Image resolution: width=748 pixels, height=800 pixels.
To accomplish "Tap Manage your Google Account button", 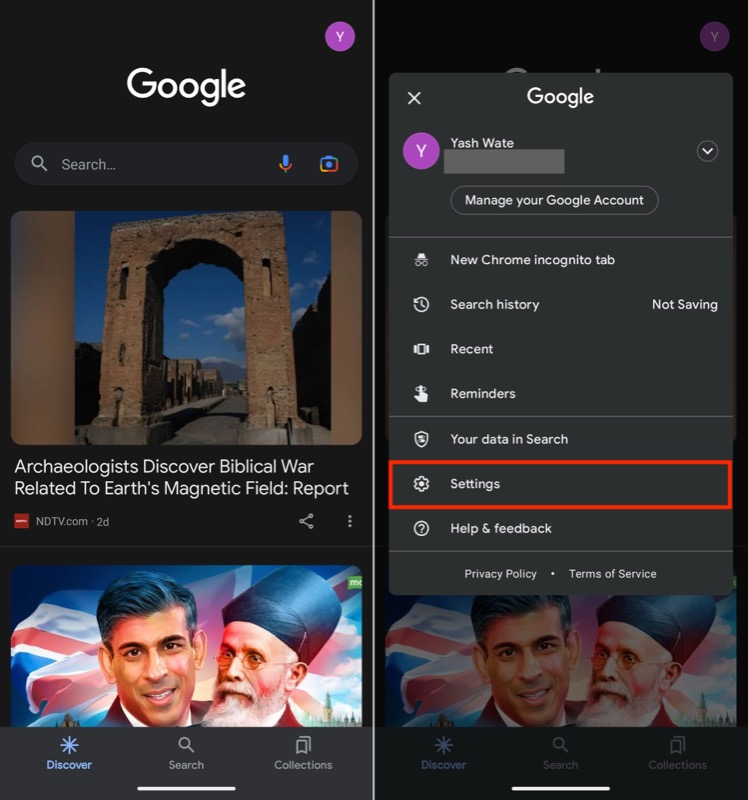I will click(554, 200).
